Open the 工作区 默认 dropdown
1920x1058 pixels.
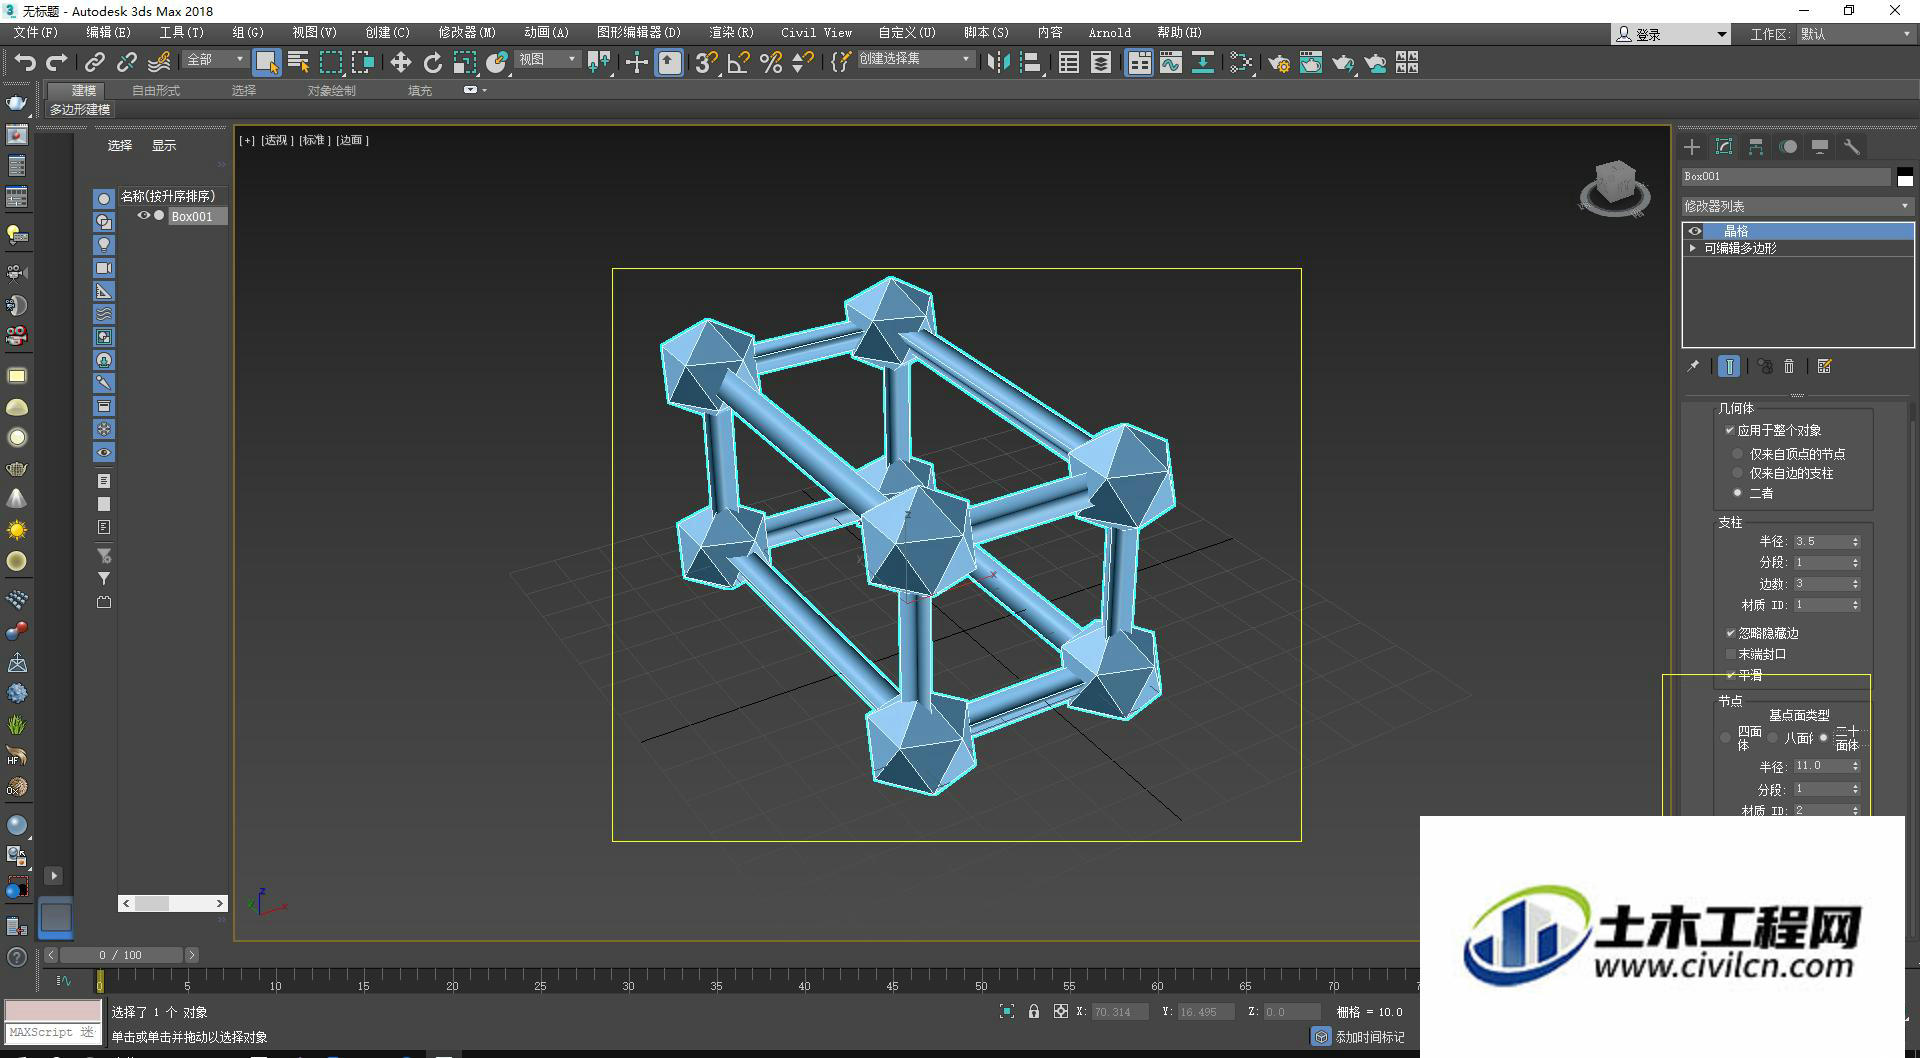(x=1855, y=34)
